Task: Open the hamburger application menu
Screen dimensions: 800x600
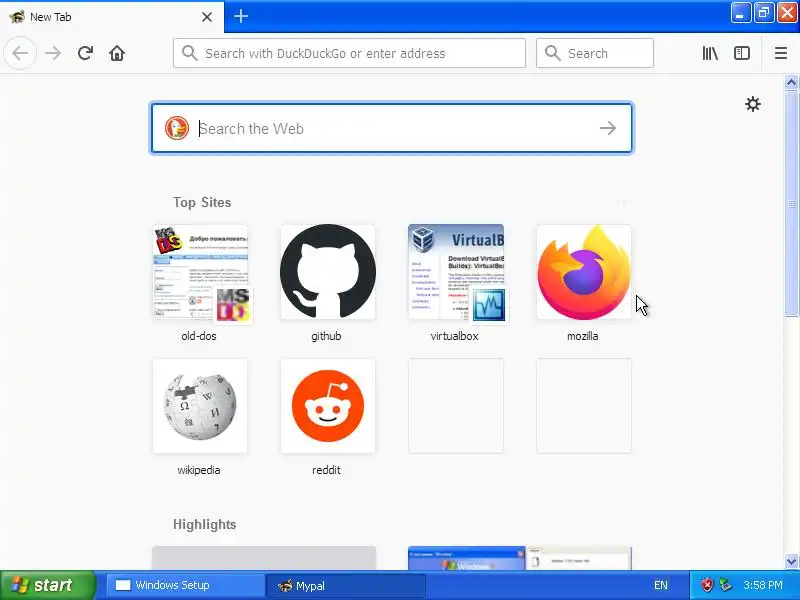Action: pos(781,53)
